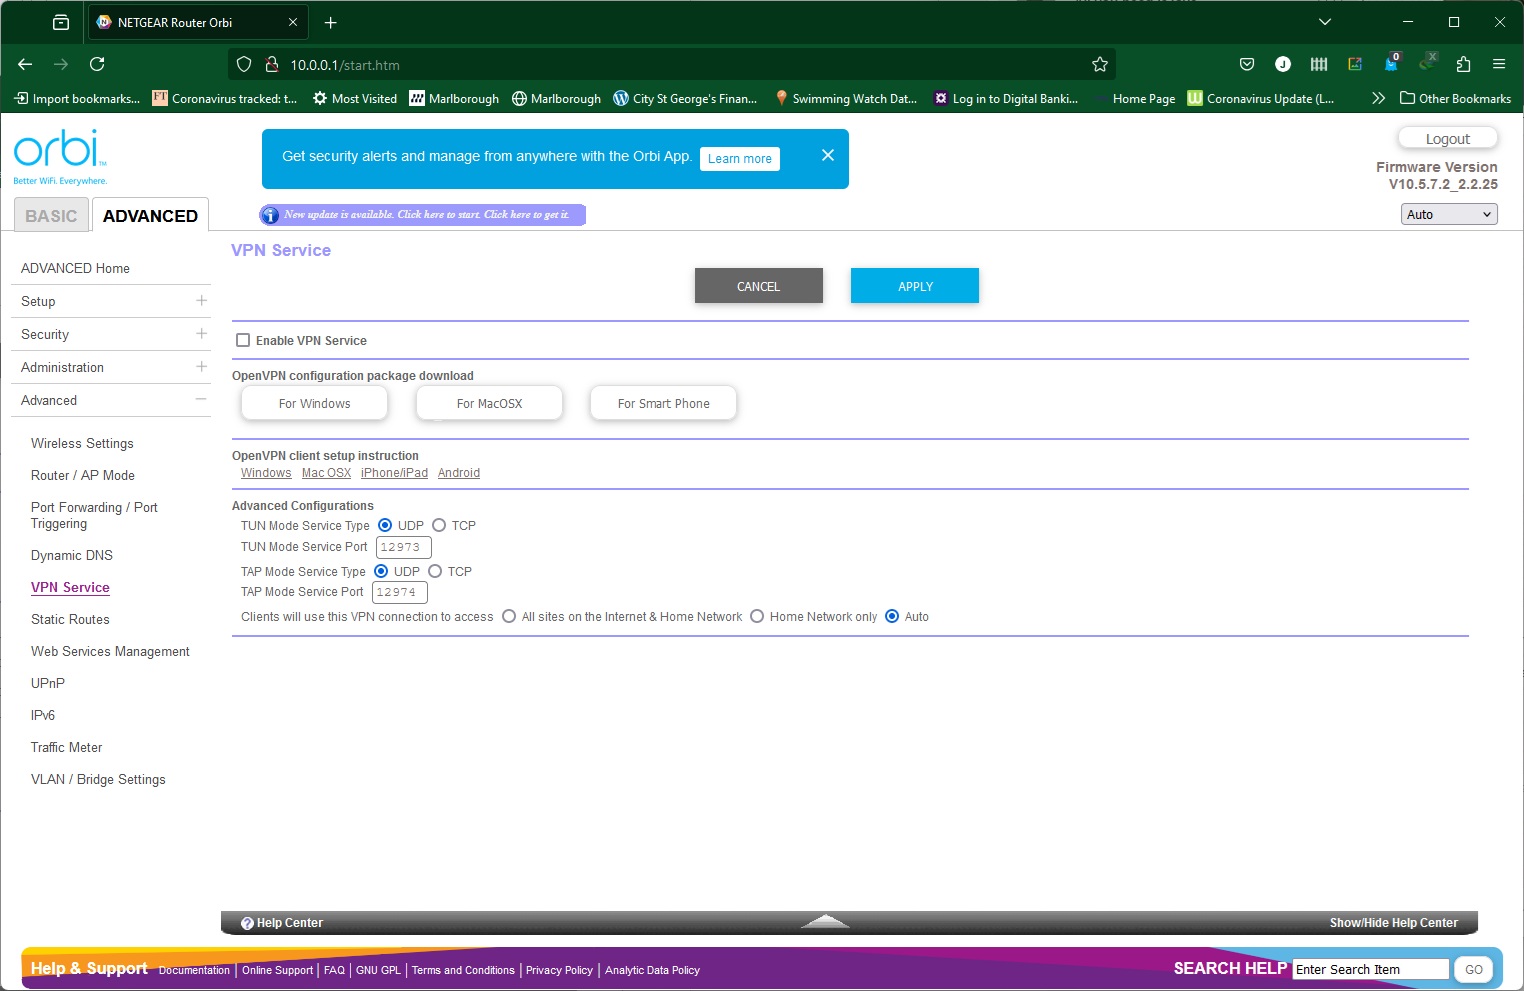Expand the Administration menu section
1524x991 pixels.
pyautogui.click(x=201, y=366)
